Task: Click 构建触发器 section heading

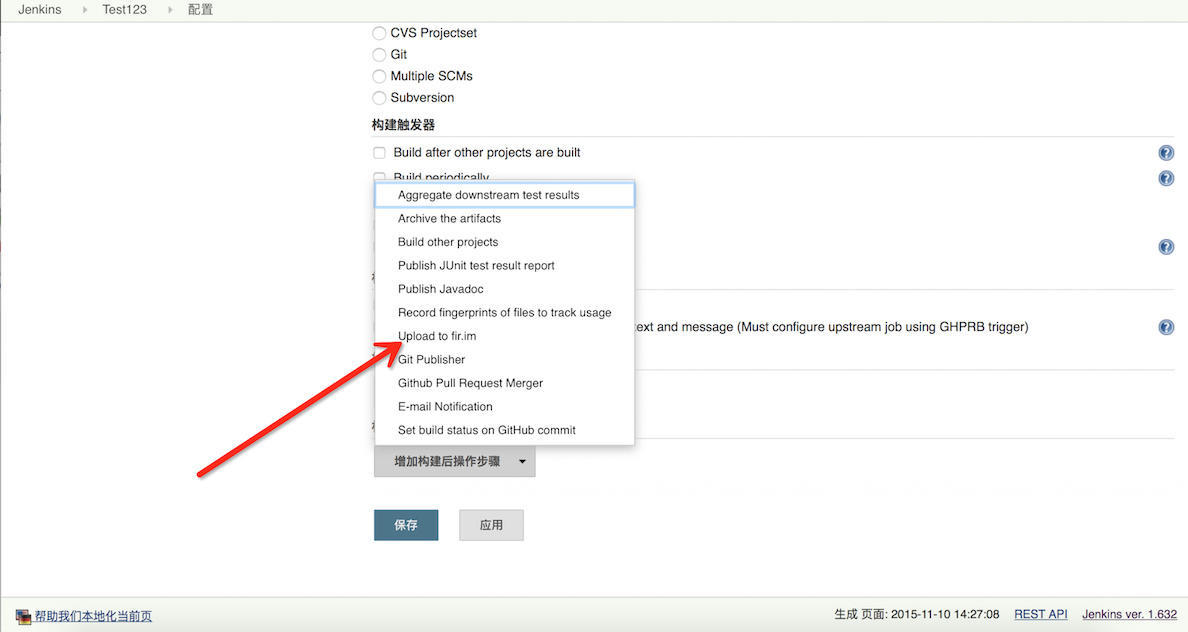Action: click(x=403, y=125)
